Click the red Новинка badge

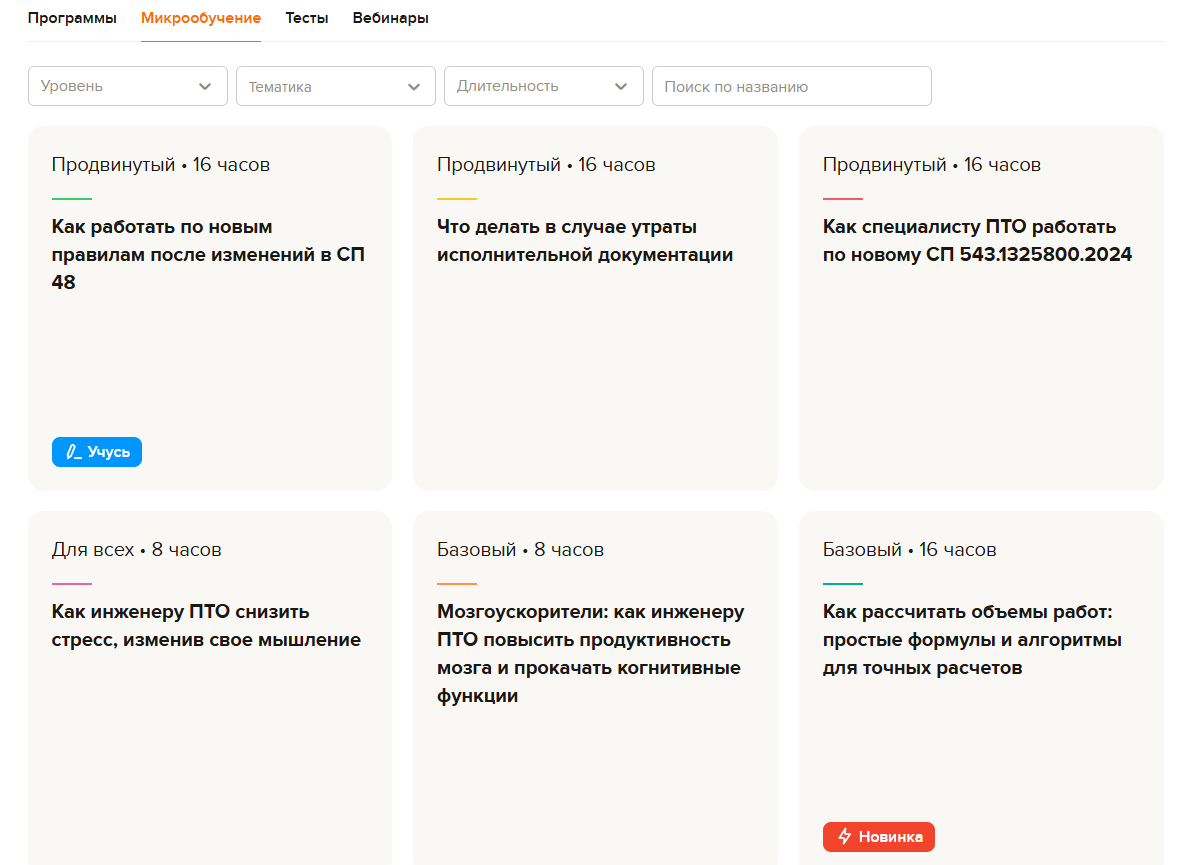(879, 836)
